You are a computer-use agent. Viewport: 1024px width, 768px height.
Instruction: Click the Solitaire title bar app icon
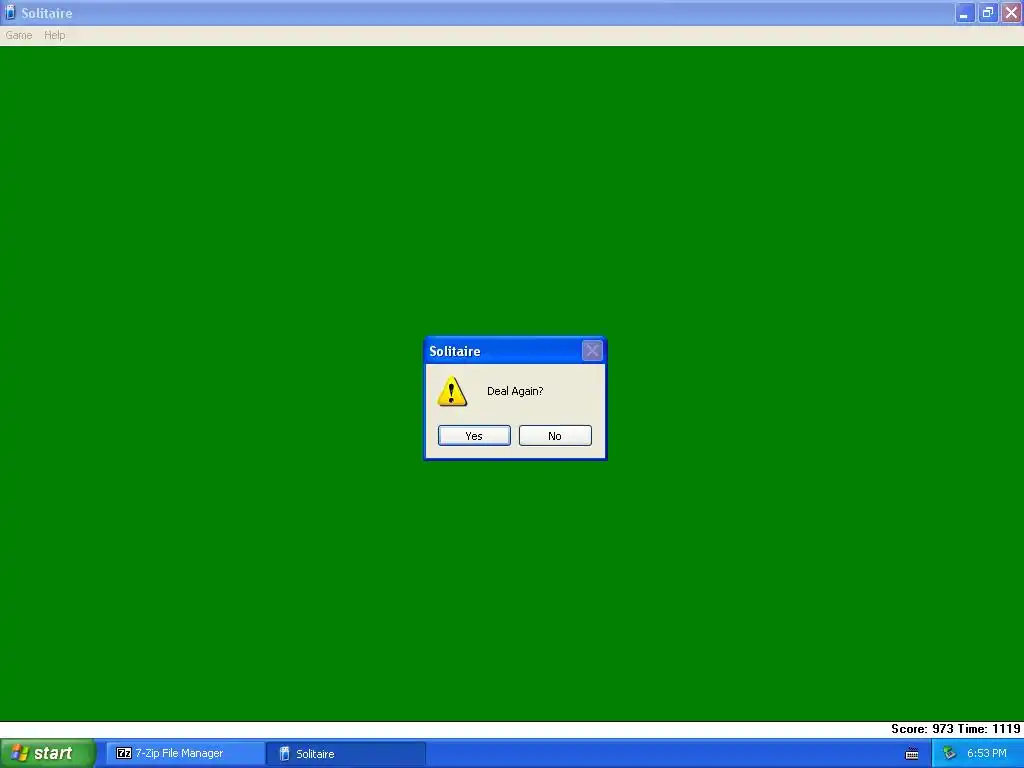[x=10, y=12]
